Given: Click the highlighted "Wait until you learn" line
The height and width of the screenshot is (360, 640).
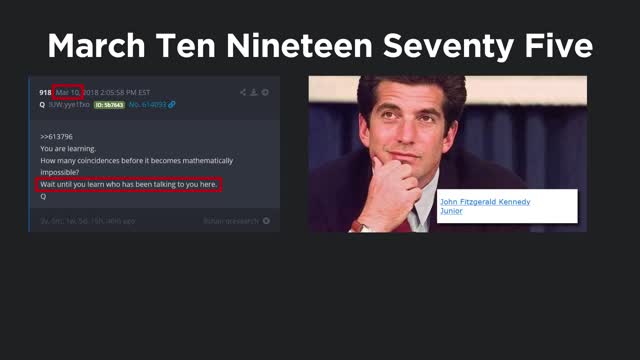Looking at the screenshot, I should pos(129,184).
